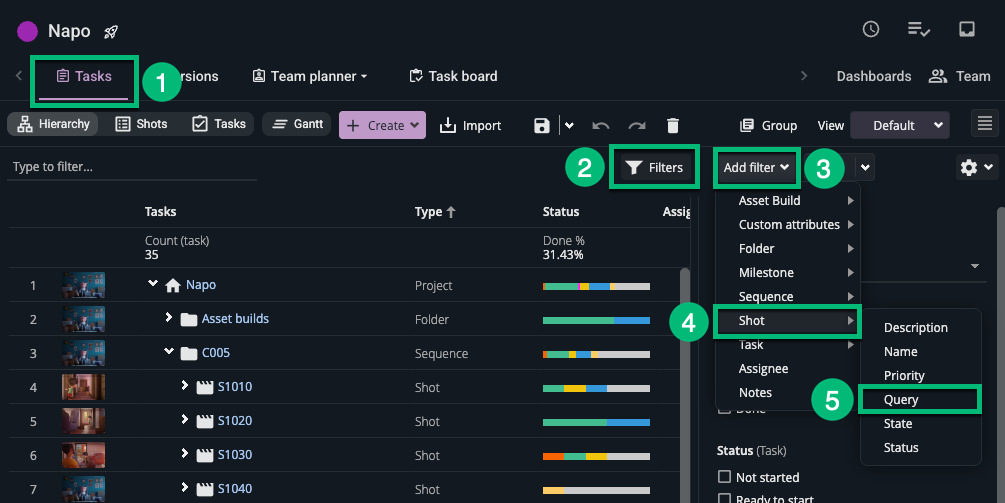Open the Custom attributes submenu
The image size is (1005, 503).
[788, 225]
